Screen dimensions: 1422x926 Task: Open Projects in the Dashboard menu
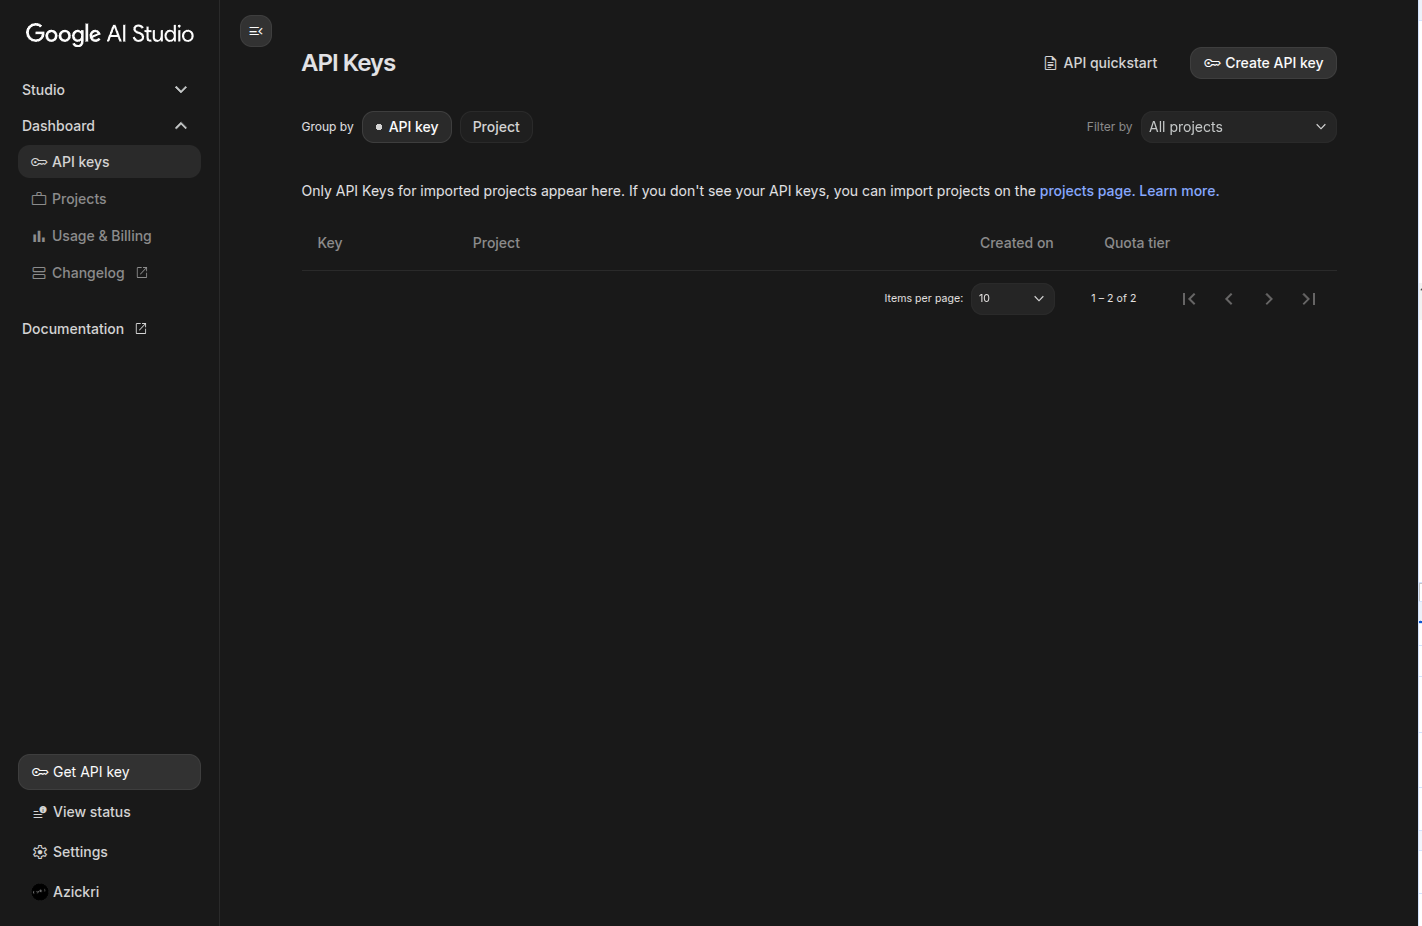click(79, 199)
